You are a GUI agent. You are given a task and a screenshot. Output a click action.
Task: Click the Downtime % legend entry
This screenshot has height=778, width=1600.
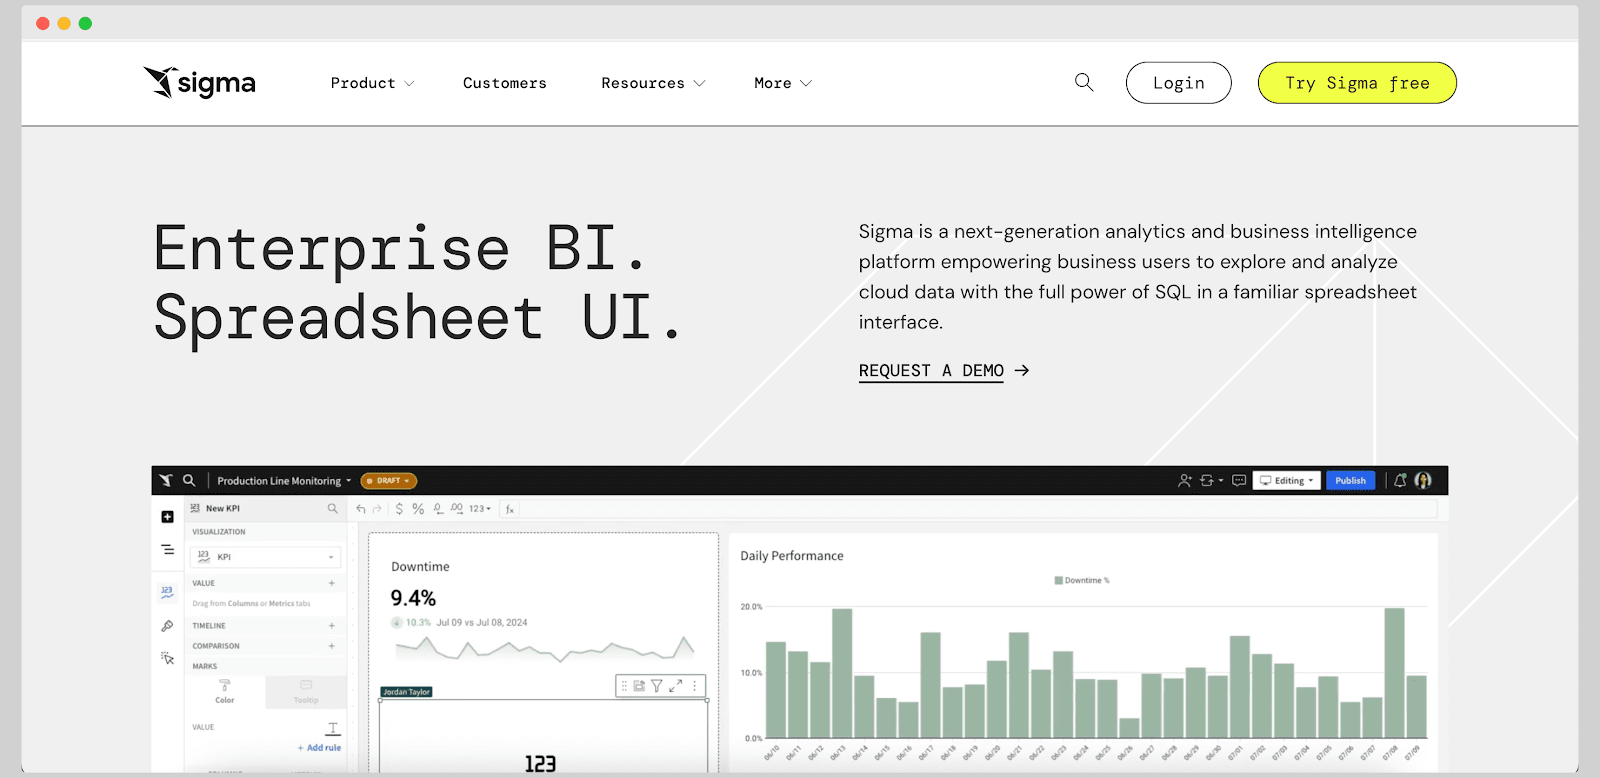tap(1082, 580)
